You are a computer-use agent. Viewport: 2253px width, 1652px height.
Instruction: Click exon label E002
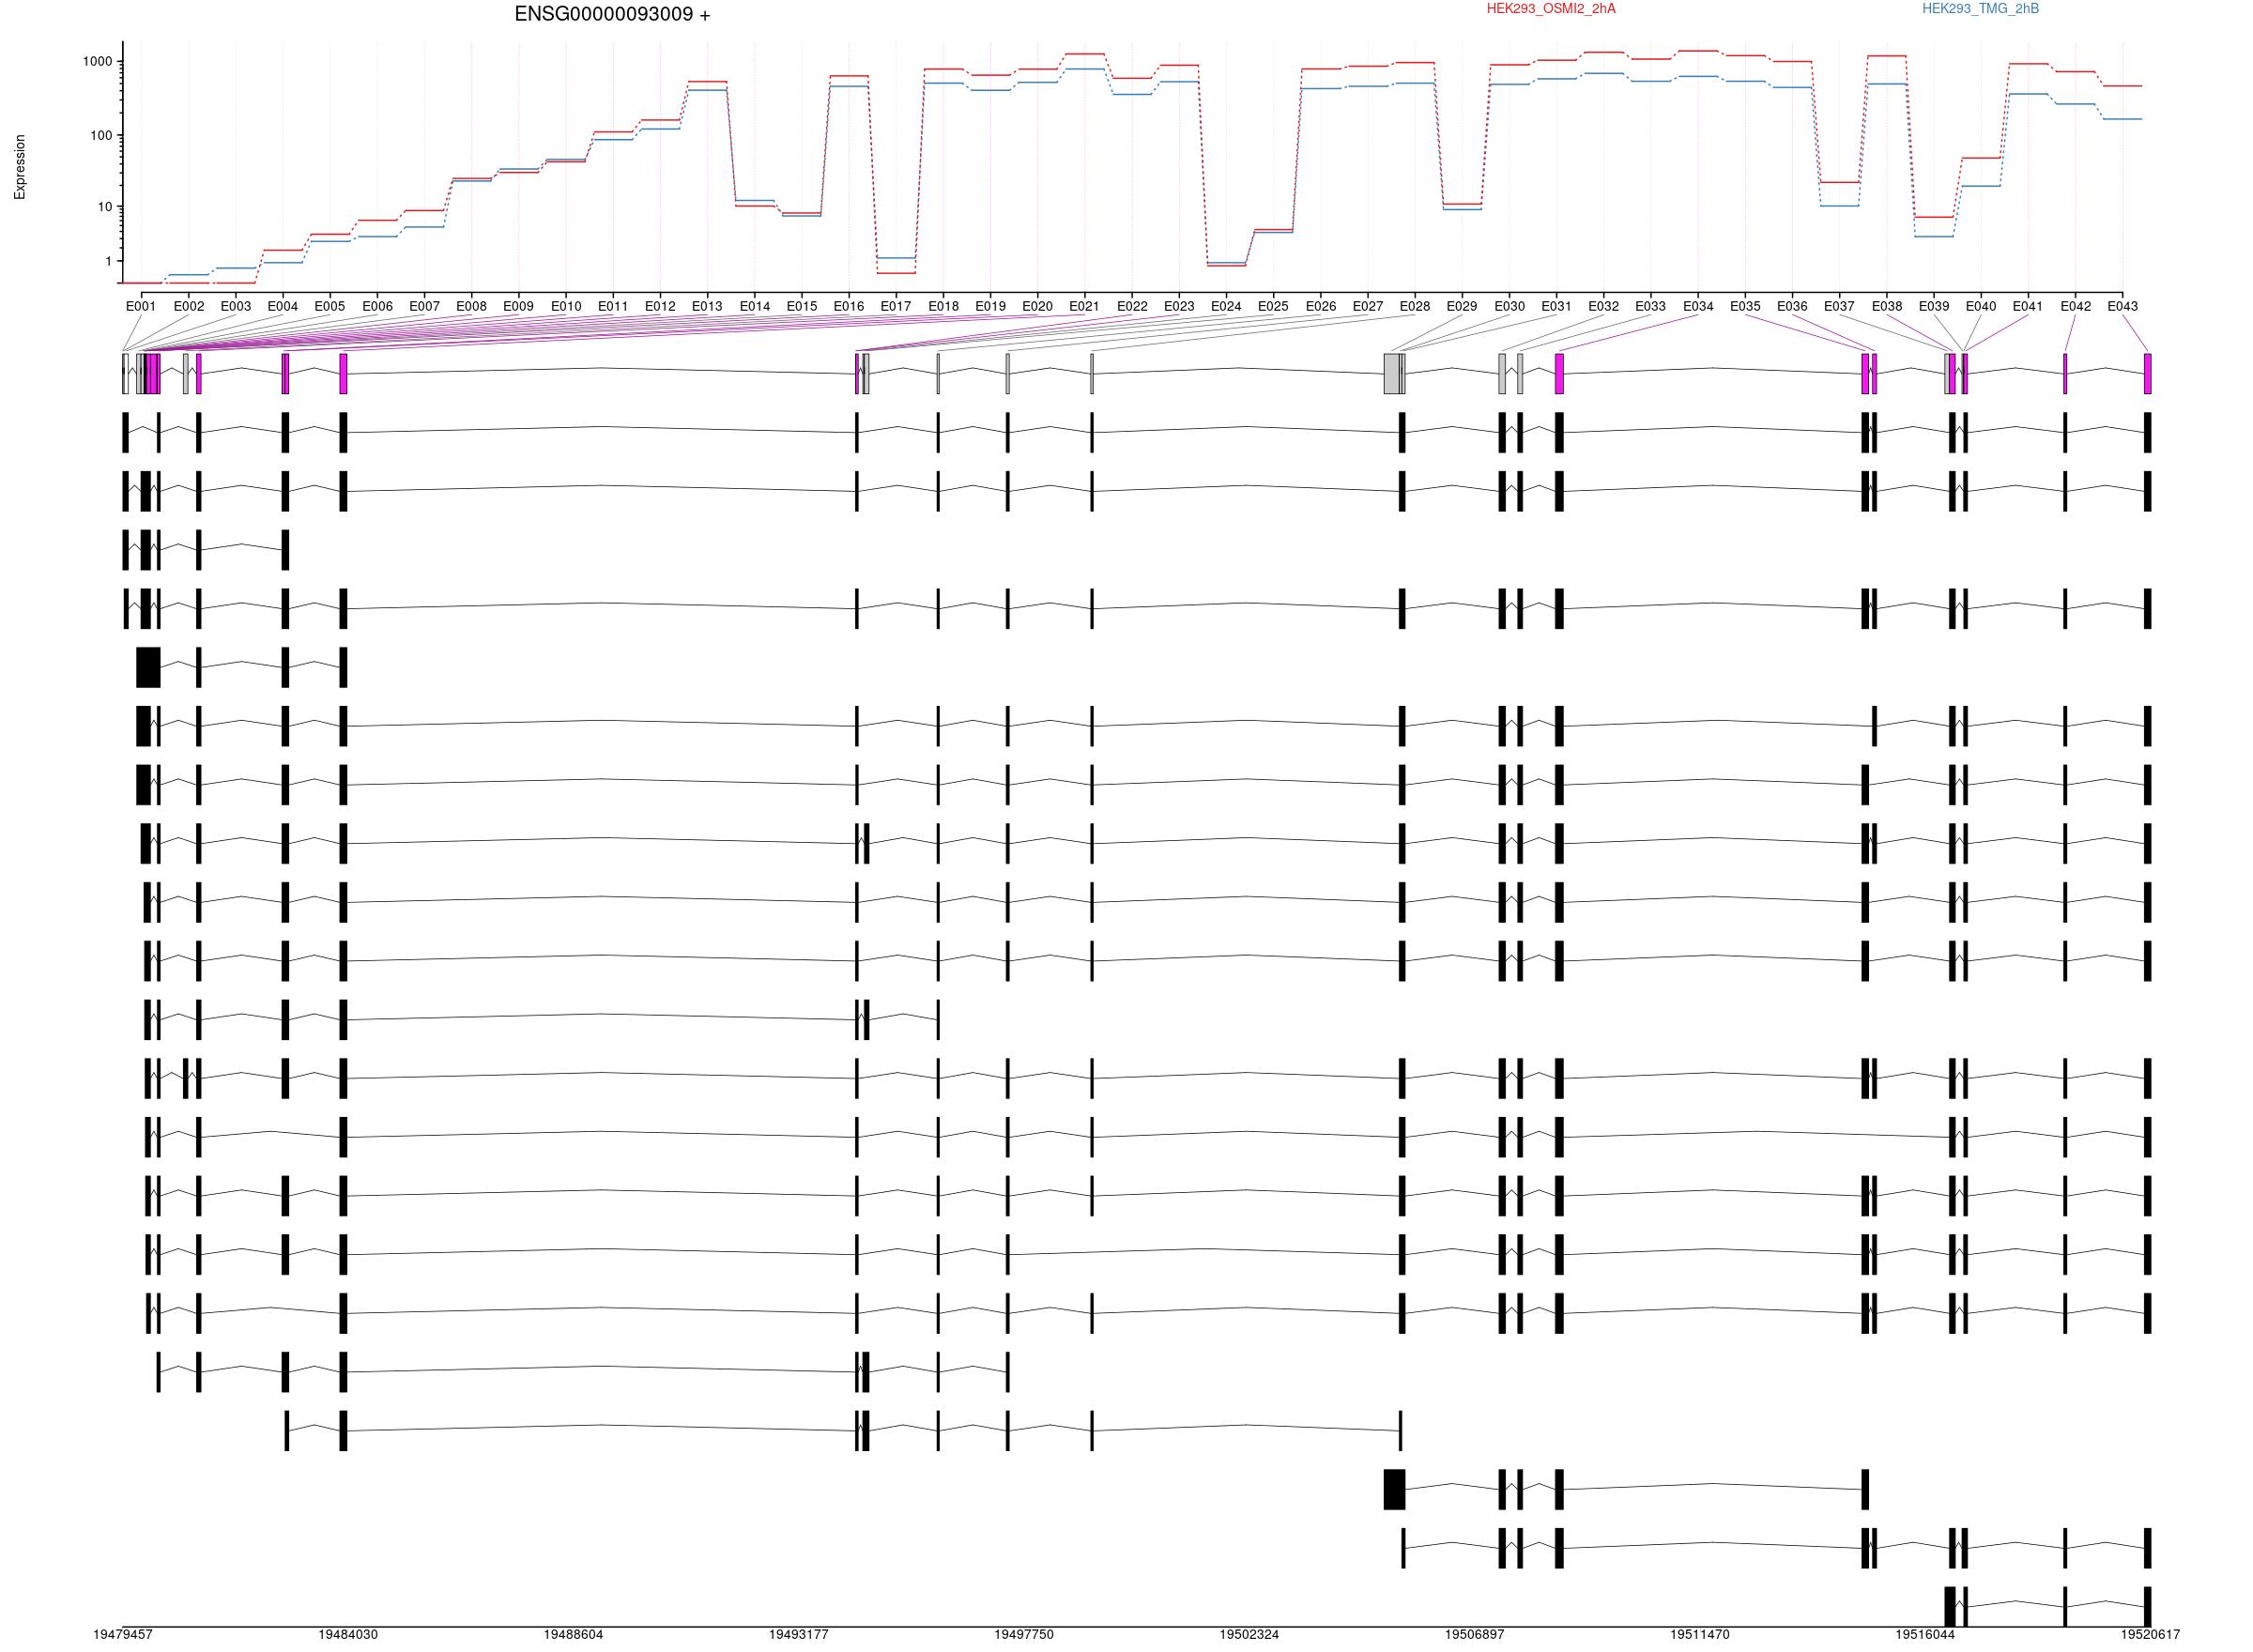[x=188, y=306]
